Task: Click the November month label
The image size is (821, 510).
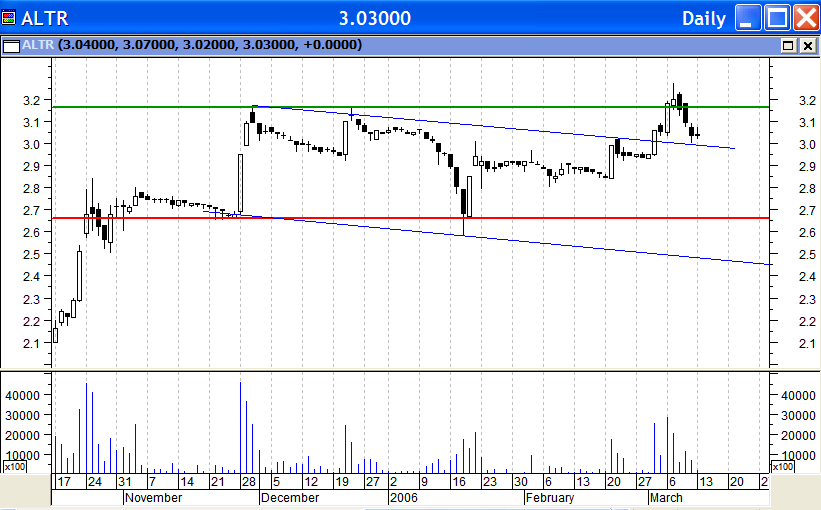Action: tap(153, 497)
